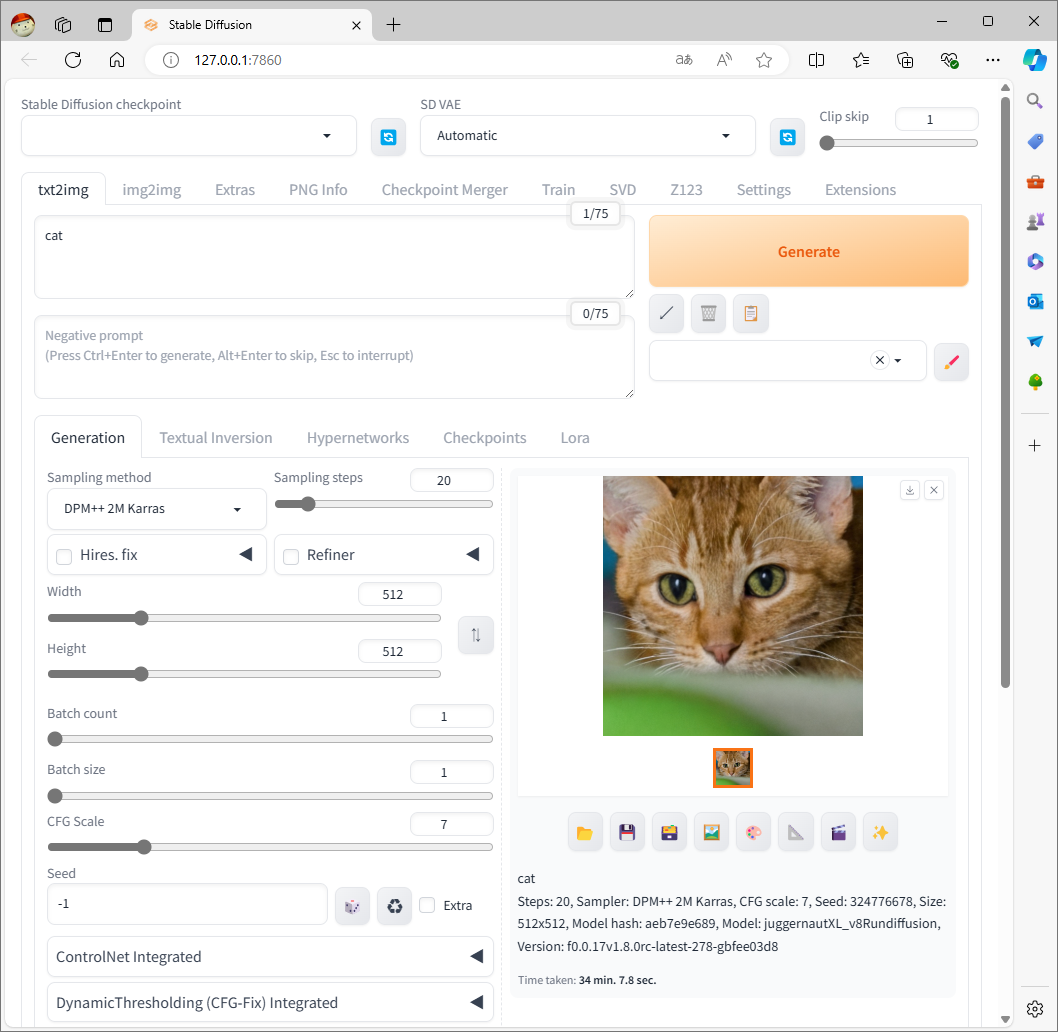Open the PNG Info tab

318,190
